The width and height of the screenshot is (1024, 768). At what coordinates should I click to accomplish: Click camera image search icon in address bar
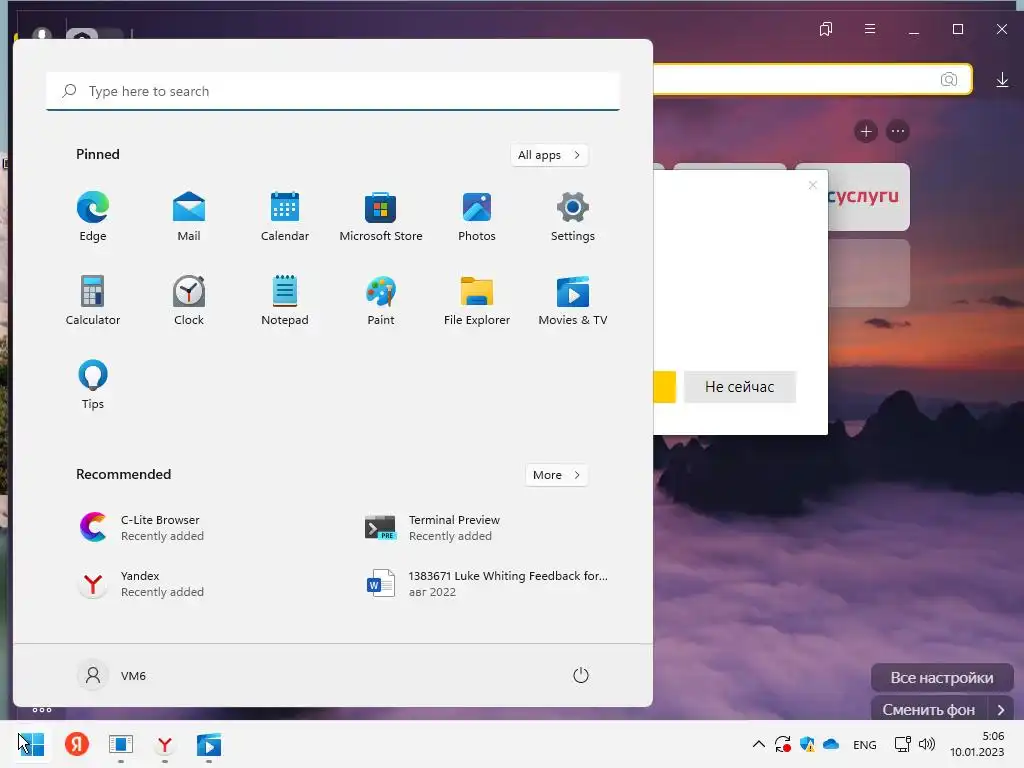[949, 80]
